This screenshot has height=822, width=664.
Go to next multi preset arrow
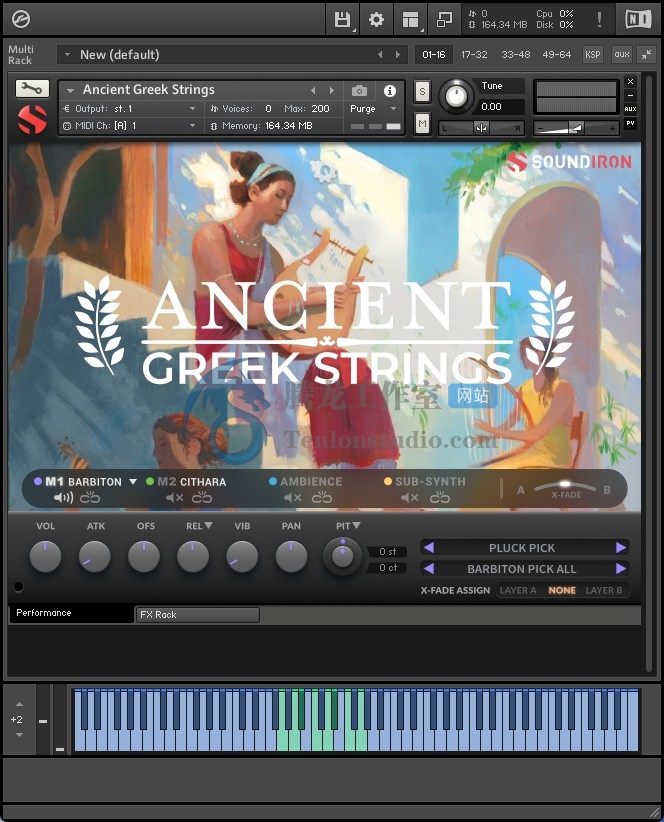[398, 55]
